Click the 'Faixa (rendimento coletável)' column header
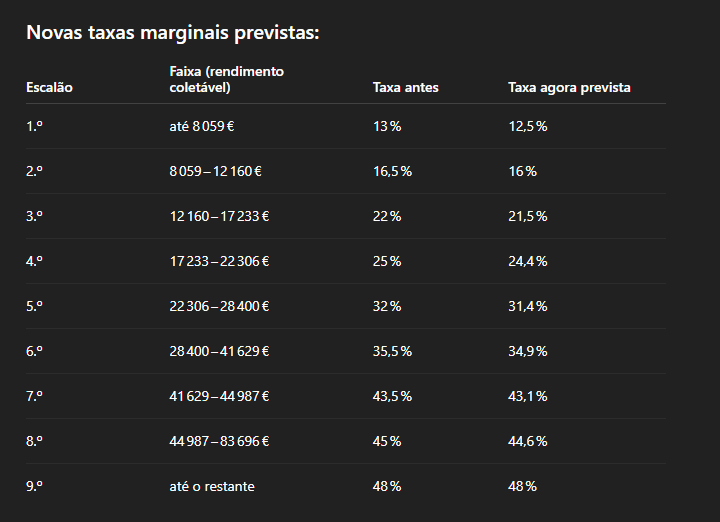 pyautogui.click(x=226, y=79)
